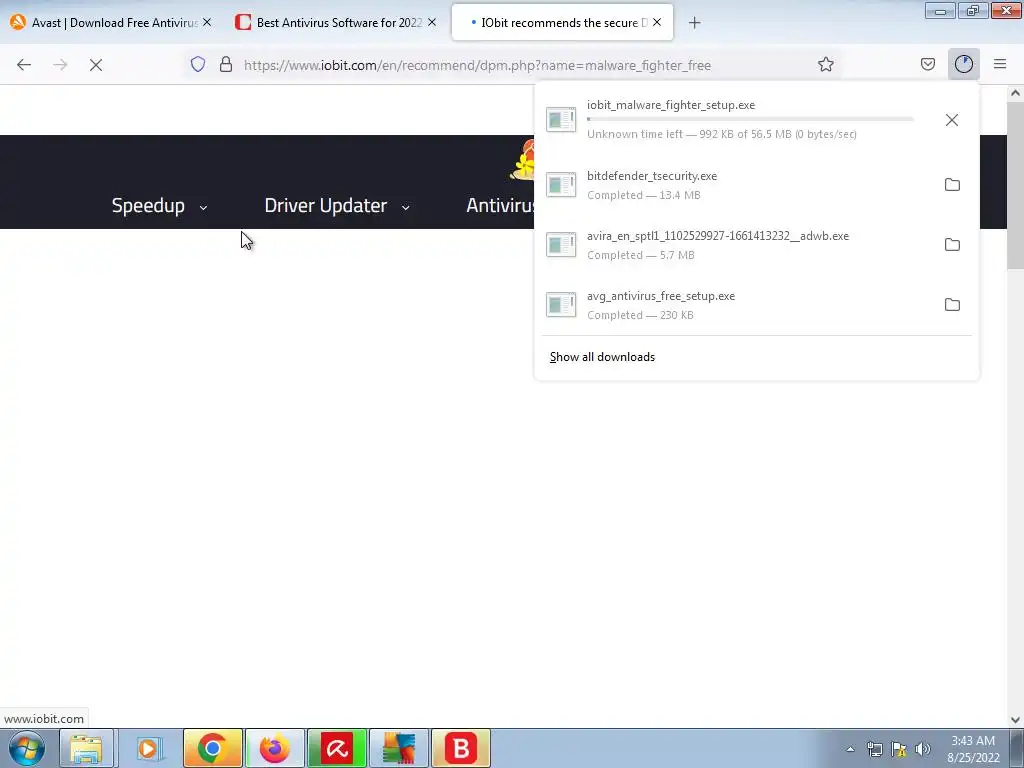1024x768 pixels.
Task: Open the Driver Updater navigation item
Action: click(x=326, y=206)
